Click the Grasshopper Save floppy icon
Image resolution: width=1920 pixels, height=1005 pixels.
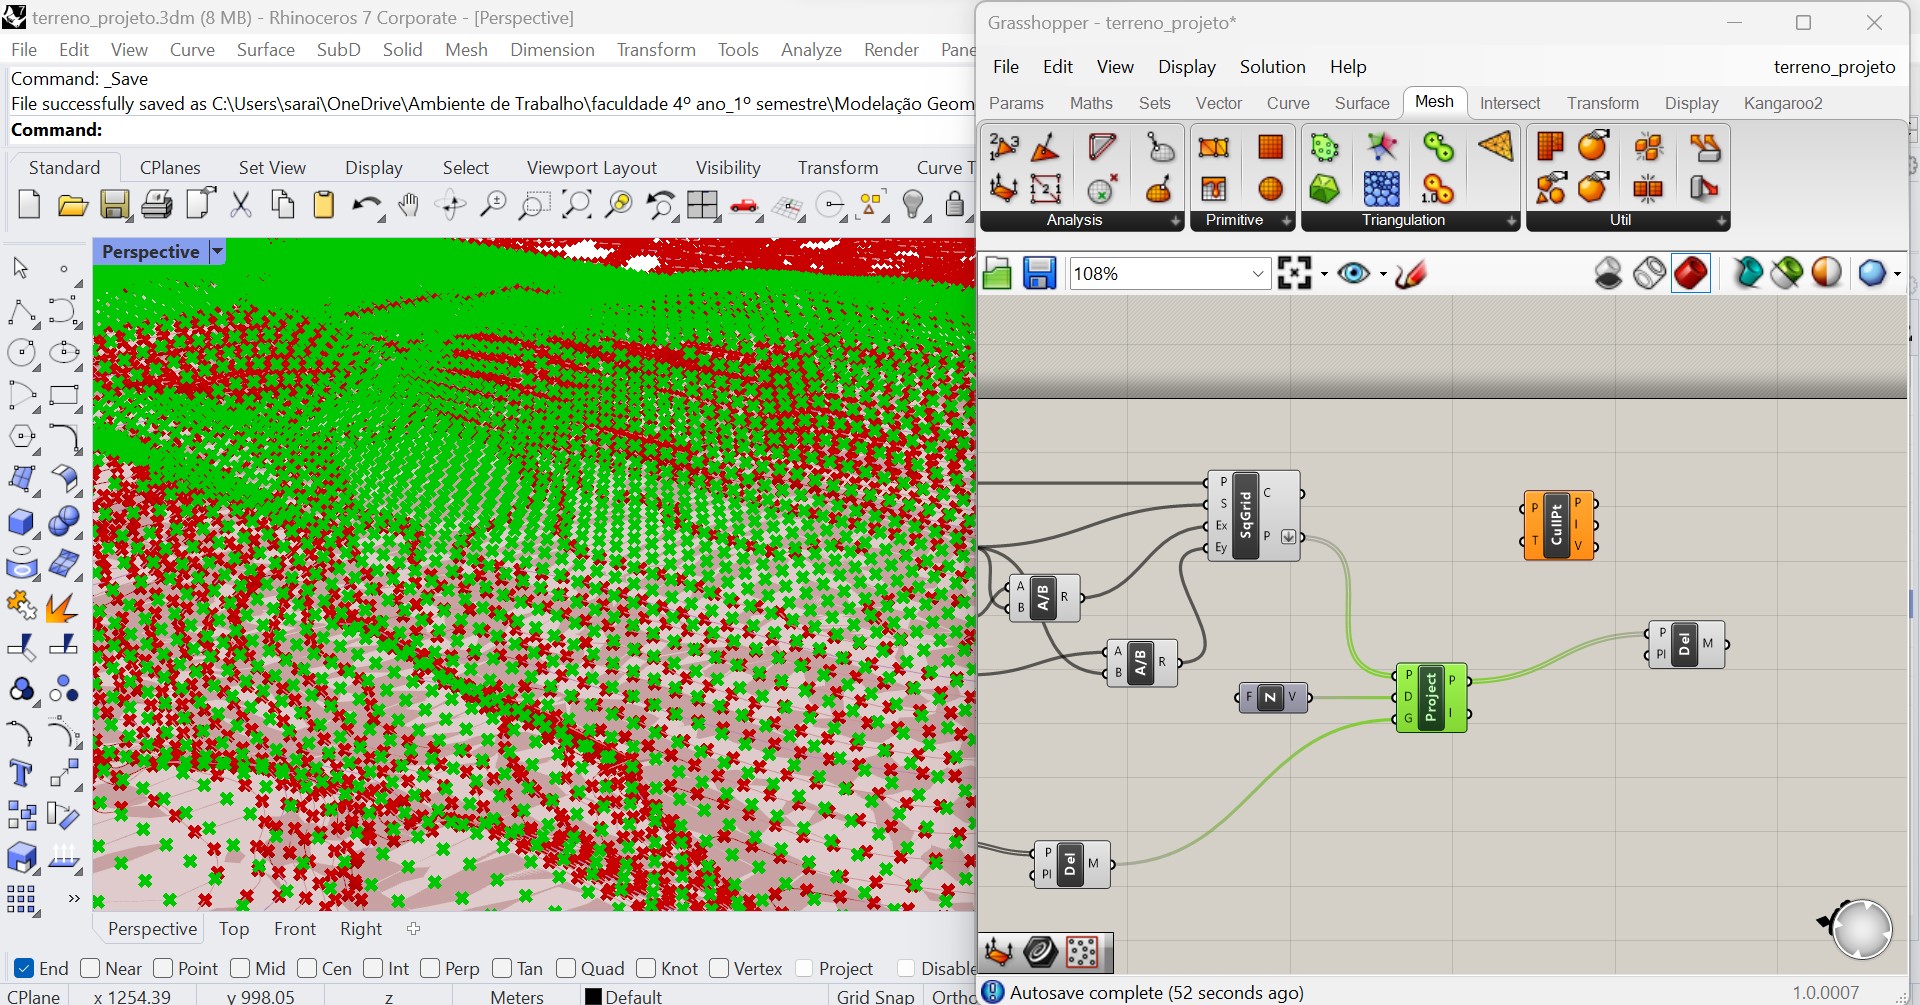(1040, 274)
